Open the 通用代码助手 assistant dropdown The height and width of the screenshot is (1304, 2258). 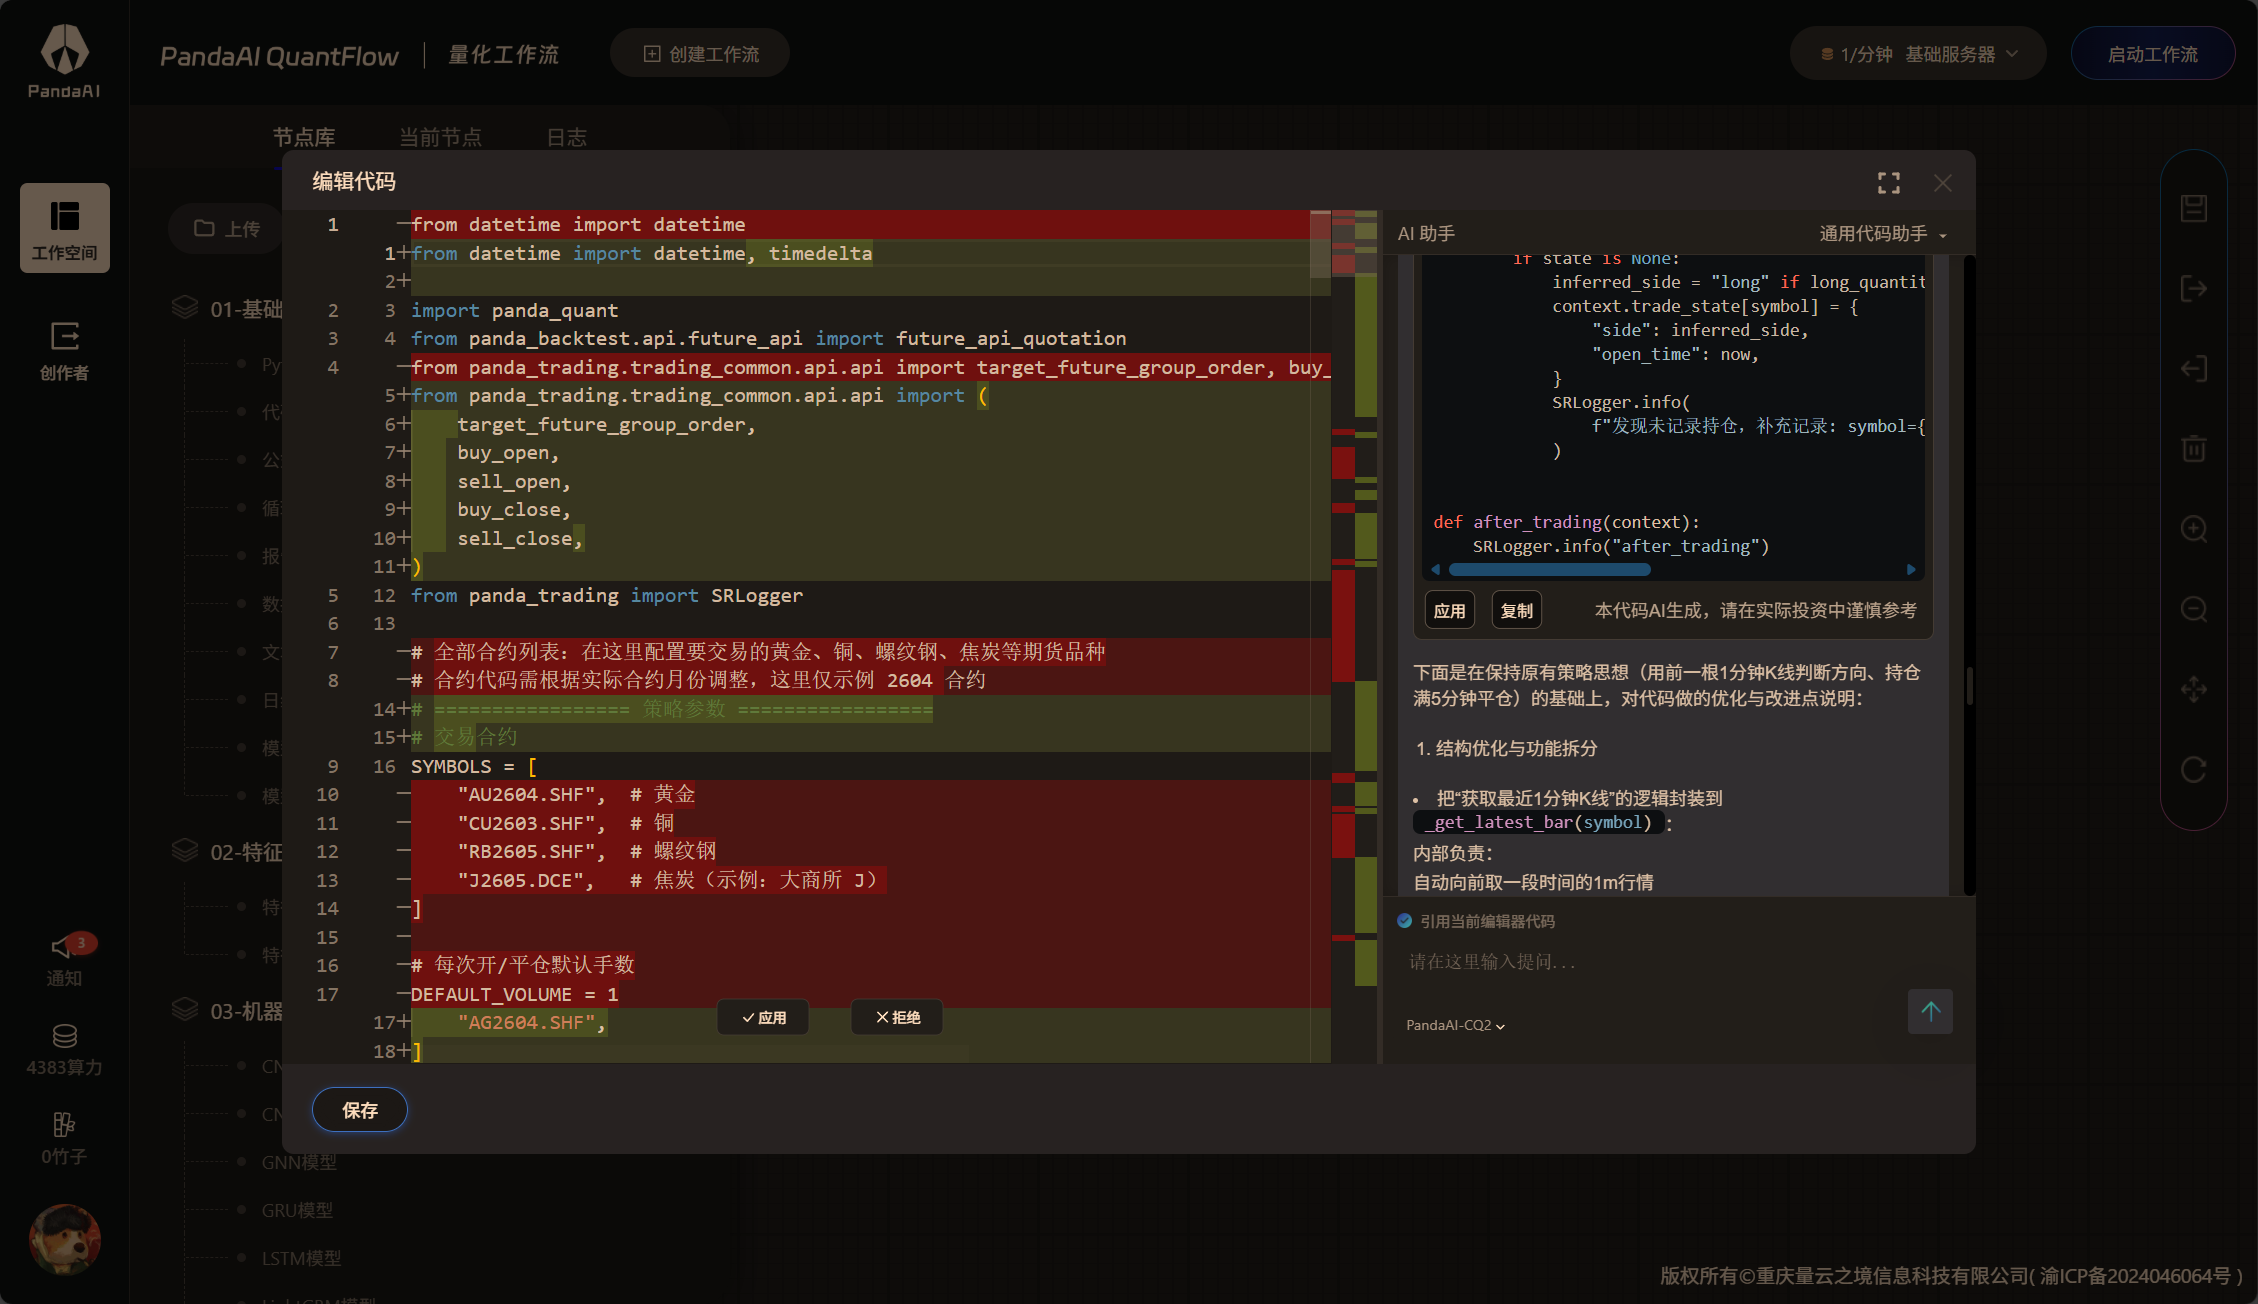[1883, 234]
